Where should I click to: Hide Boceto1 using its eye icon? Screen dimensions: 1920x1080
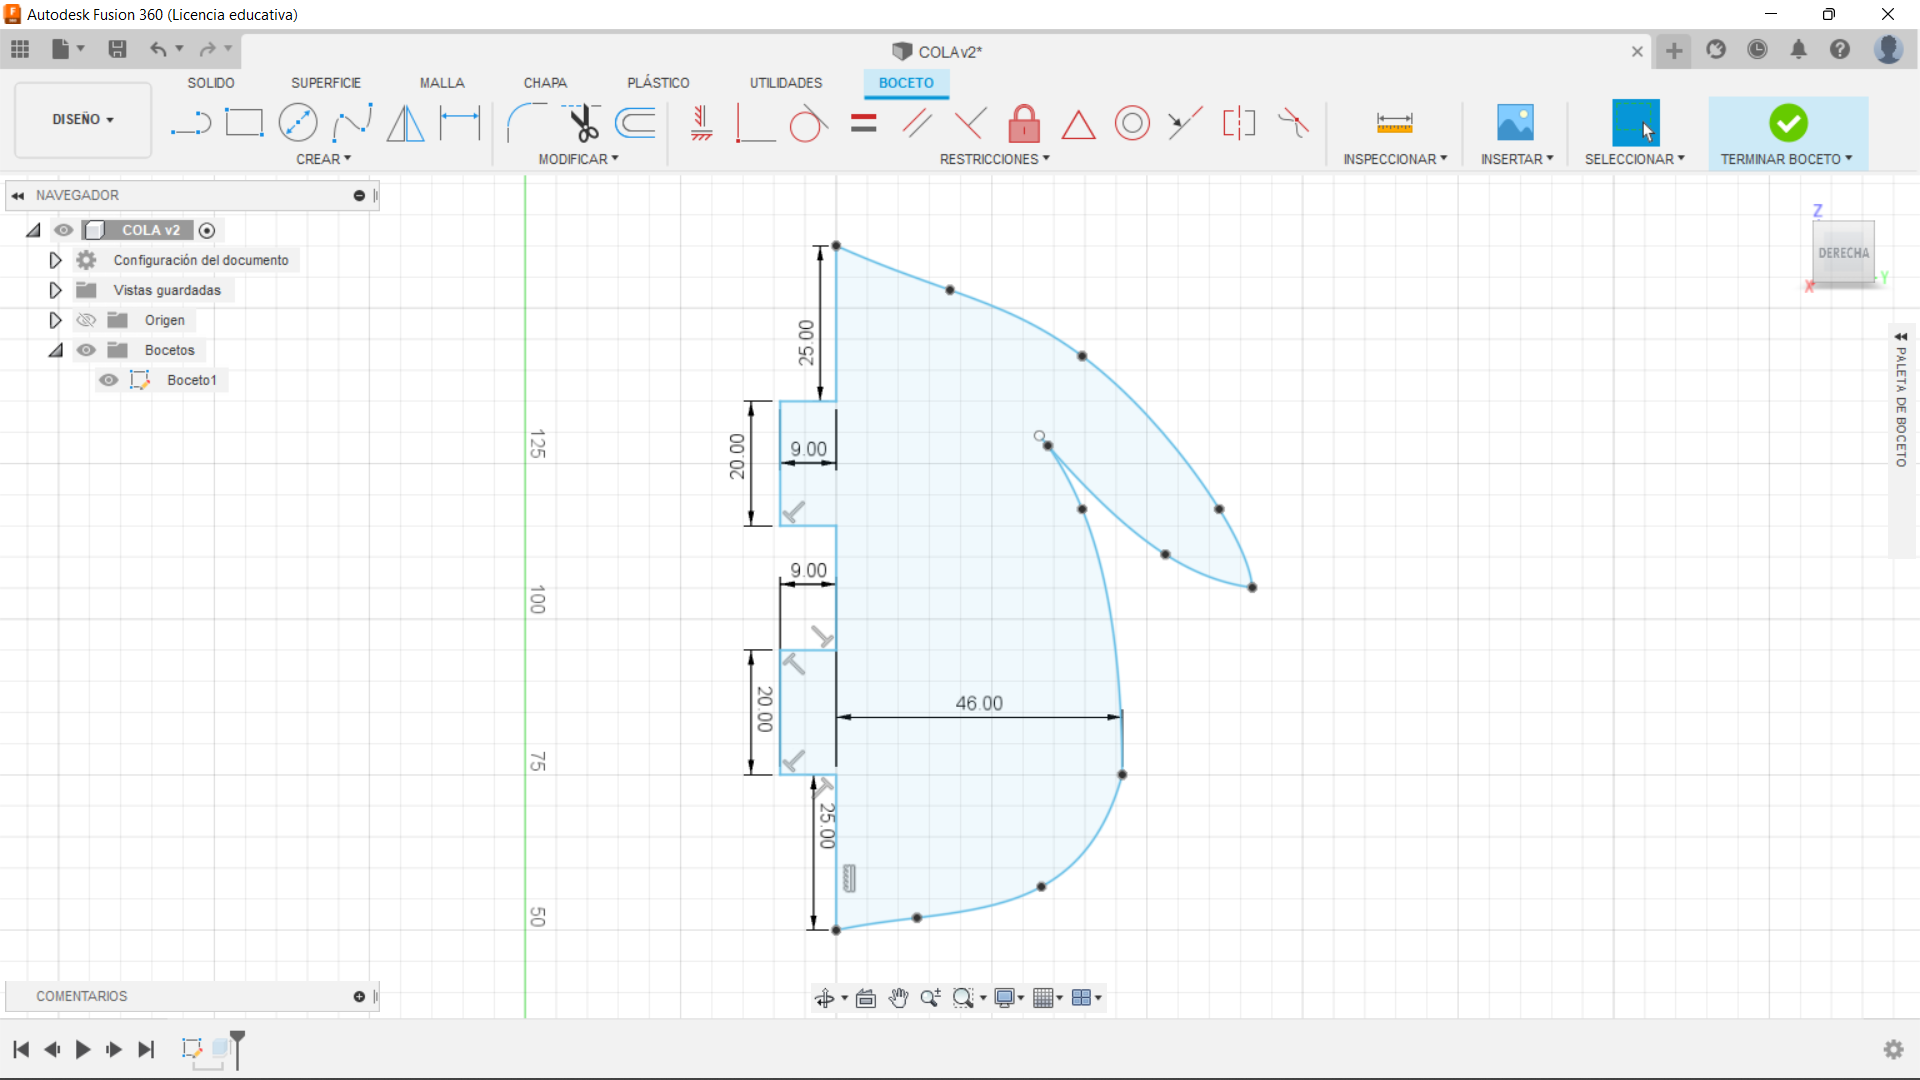[109, 380]
